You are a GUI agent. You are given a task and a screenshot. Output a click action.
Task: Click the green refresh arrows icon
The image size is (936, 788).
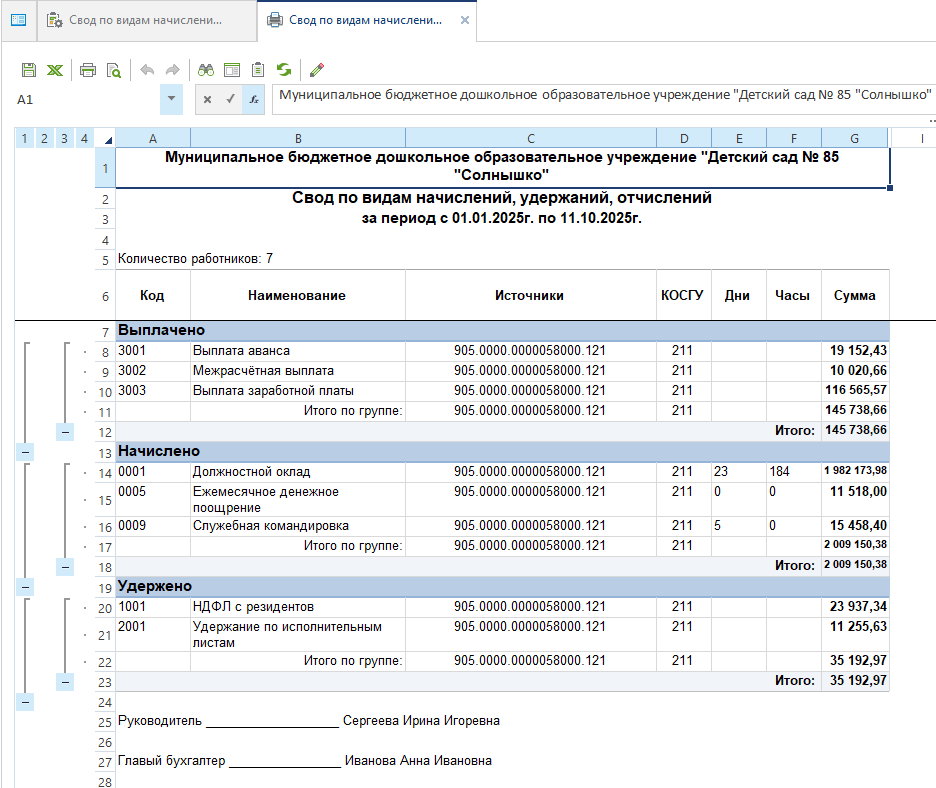coord(285,70)
